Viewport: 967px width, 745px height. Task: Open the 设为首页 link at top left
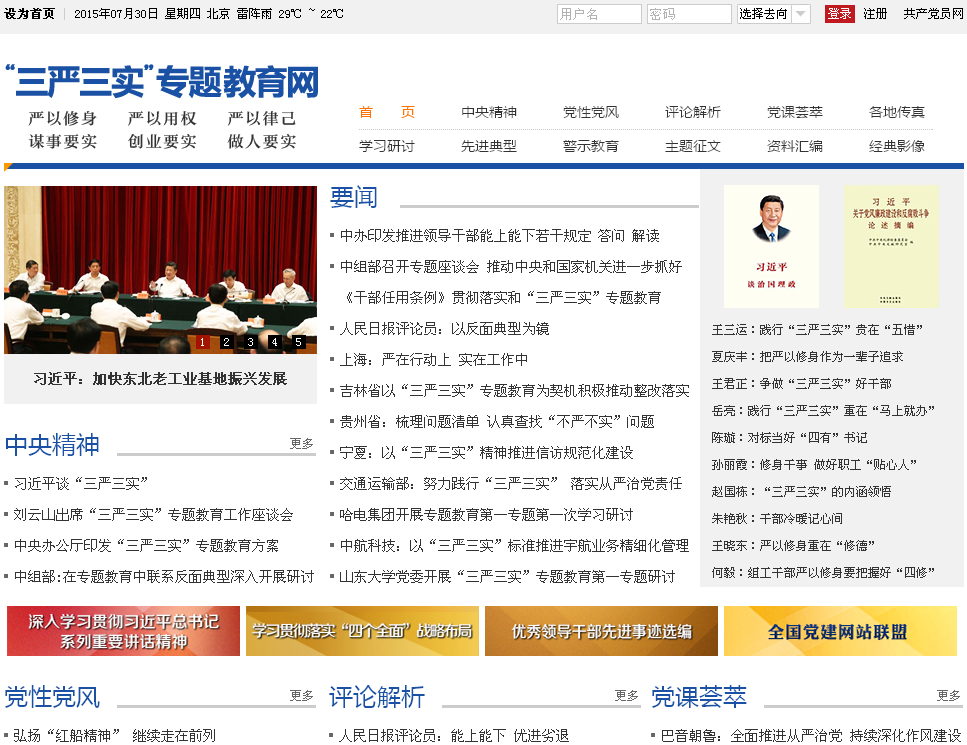pos(30,14)
